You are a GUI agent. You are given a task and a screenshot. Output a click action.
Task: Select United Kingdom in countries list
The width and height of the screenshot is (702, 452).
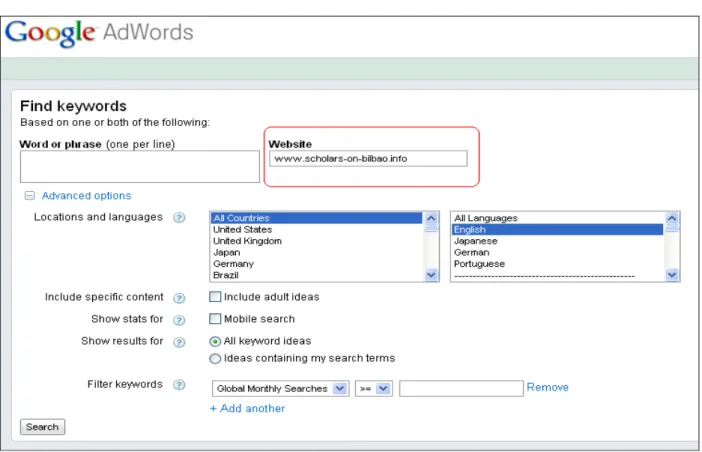(317, 241)
